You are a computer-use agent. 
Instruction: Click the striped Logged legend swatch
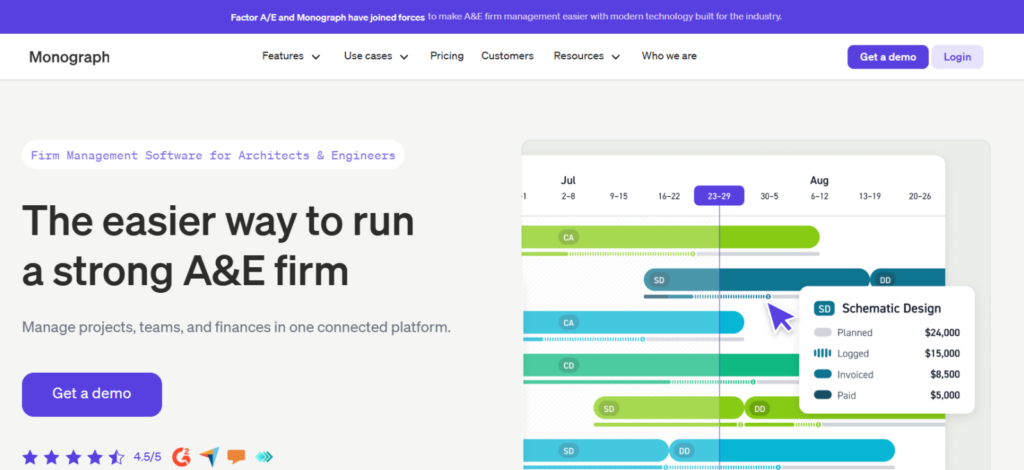point(823,353)
